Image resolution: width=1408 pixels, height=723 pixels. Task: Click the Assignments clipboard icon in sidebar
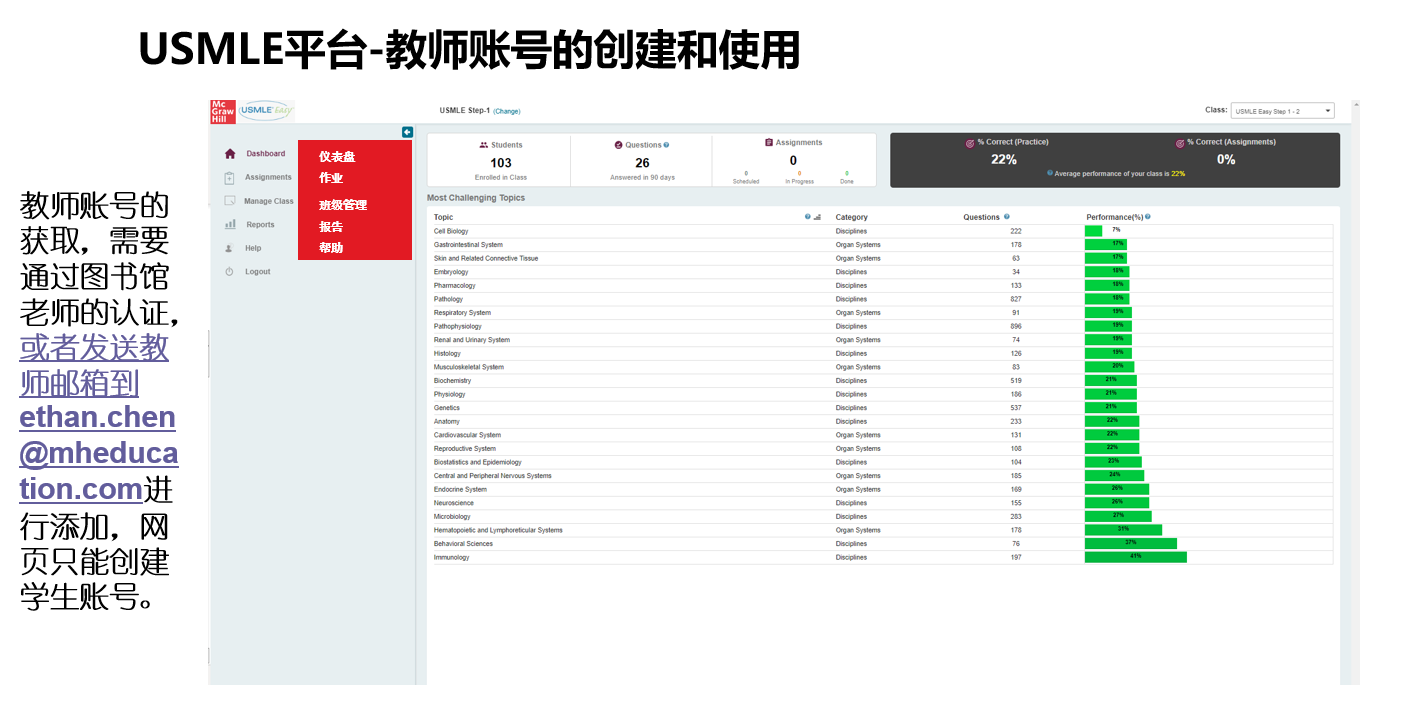[230, 178]
